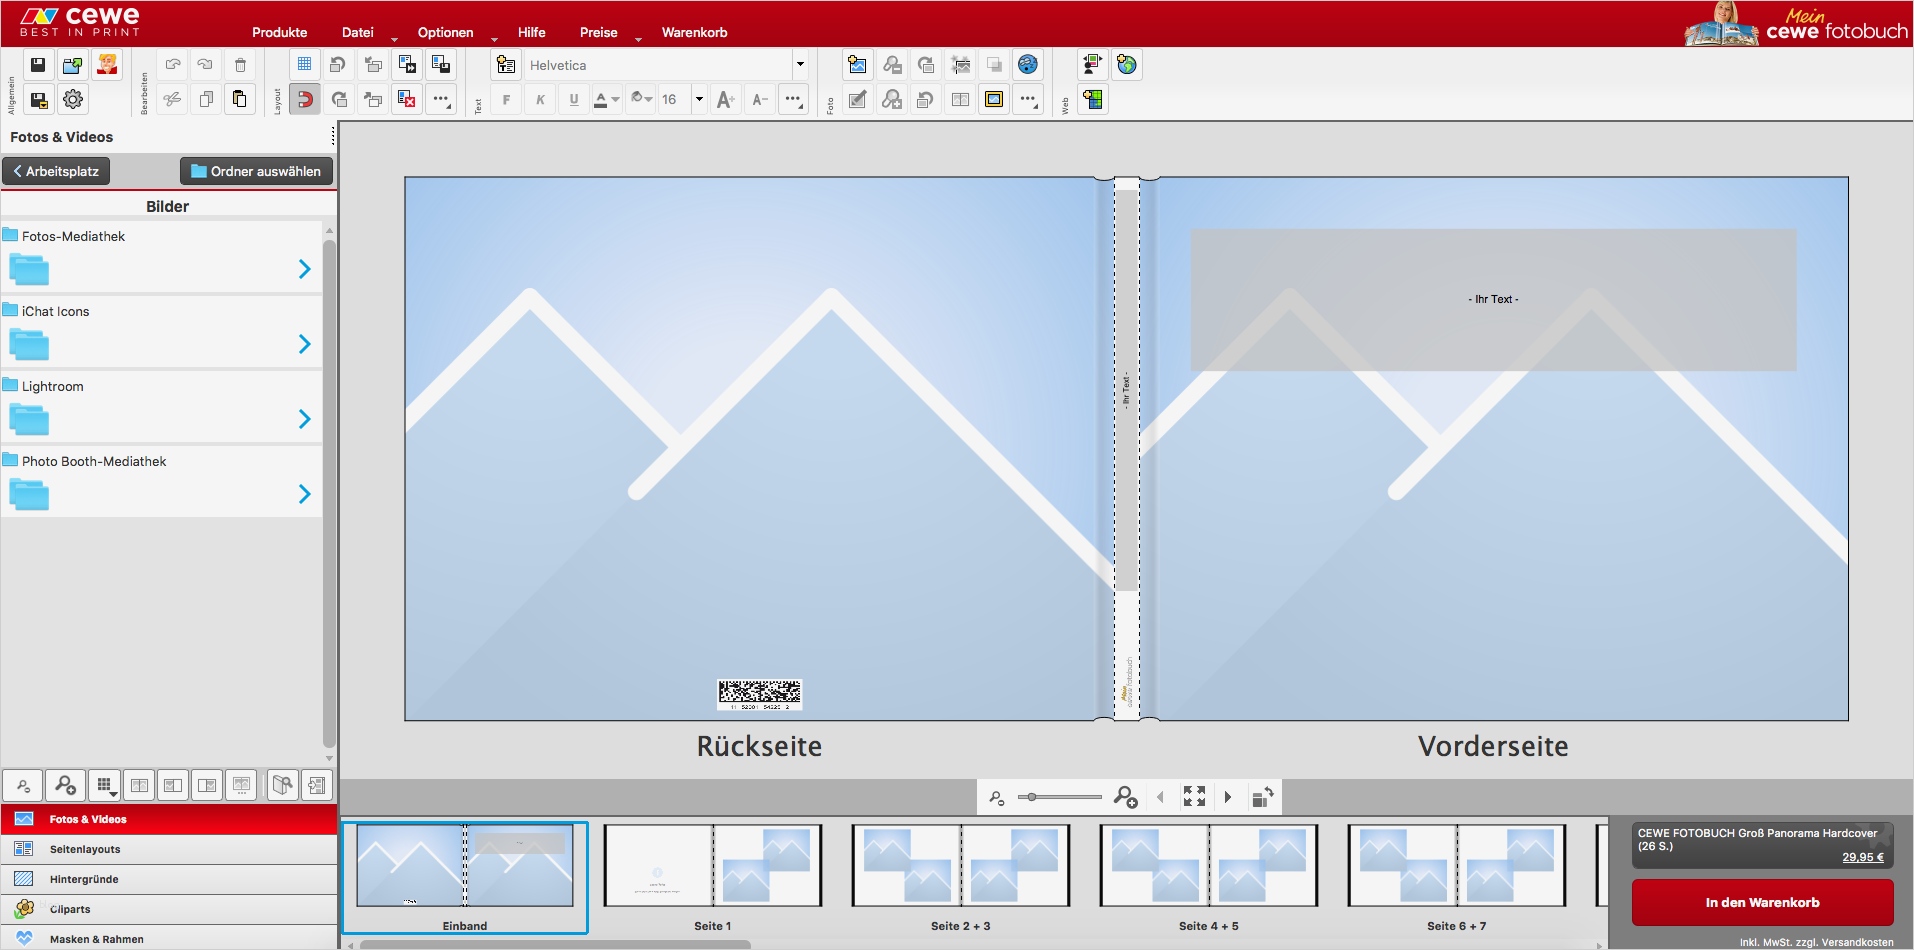Select the Einband thumbnail

tap(465, 878)
